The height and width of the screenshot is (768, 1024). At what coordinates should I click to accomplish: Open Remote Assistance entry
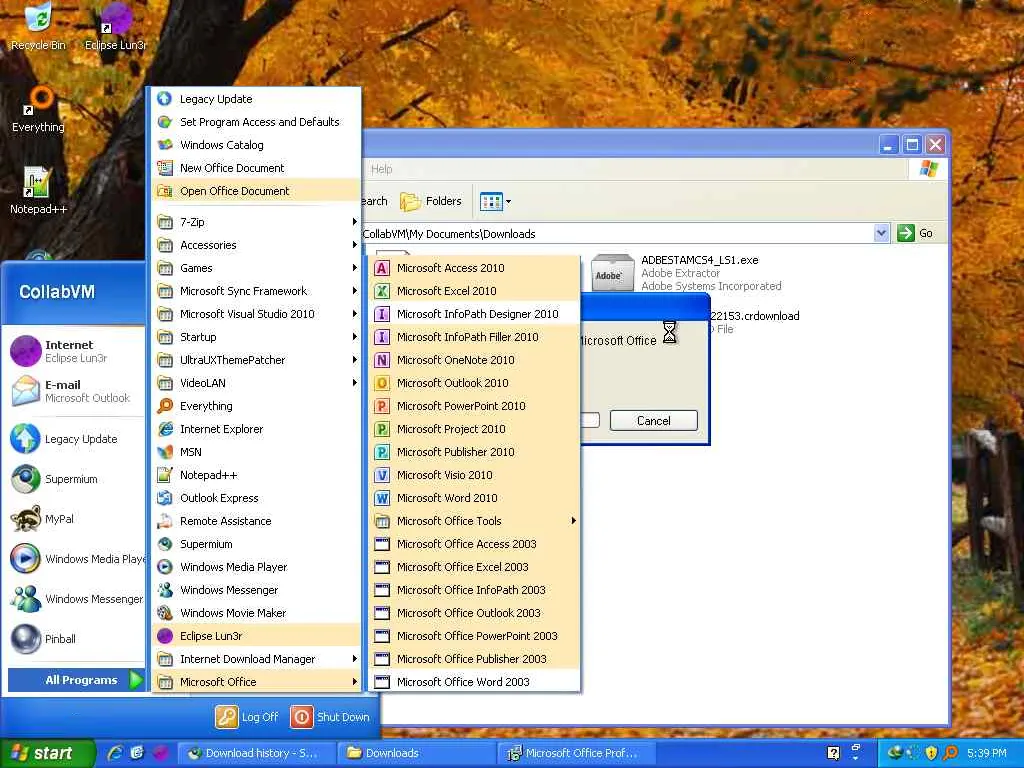pyautogui.click(x=257, y=520)
